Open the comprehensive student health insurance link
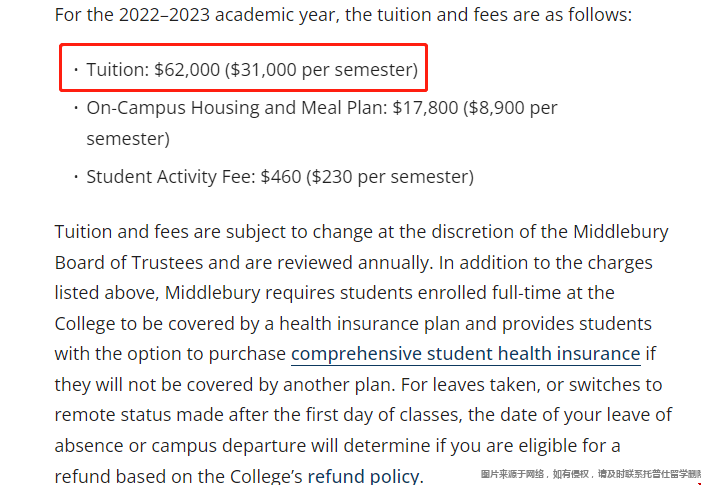The image size is (701, 485). click(x=465, y=354)
